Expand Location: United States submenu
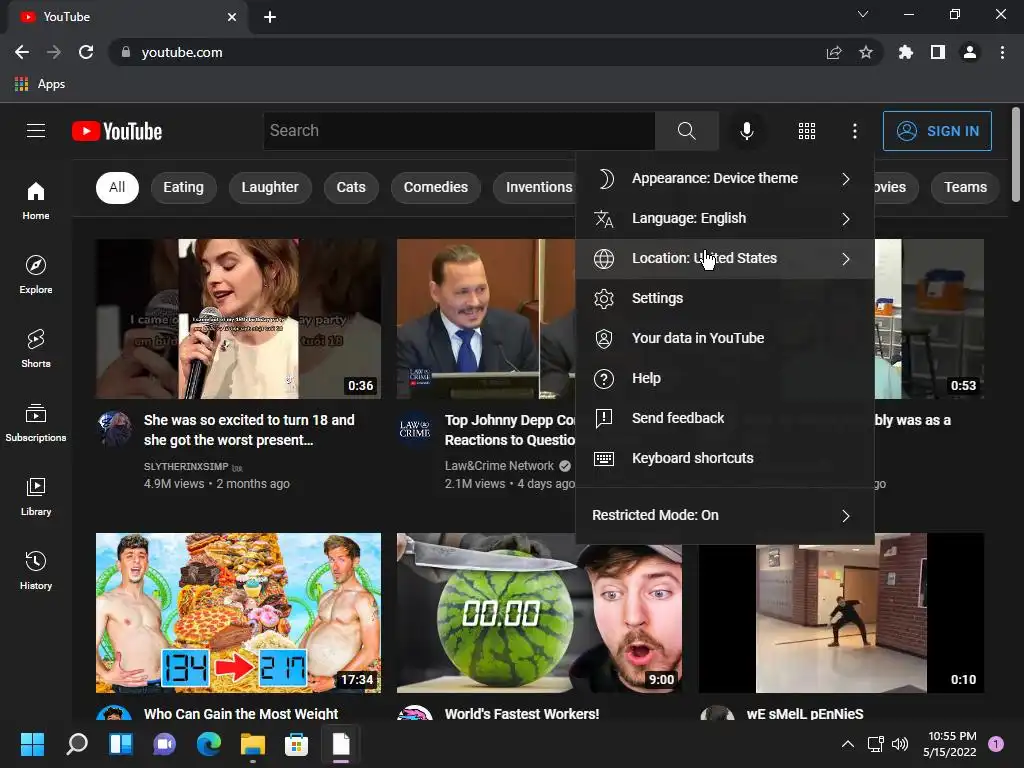 pyautogui.click(x=725, y=259)
